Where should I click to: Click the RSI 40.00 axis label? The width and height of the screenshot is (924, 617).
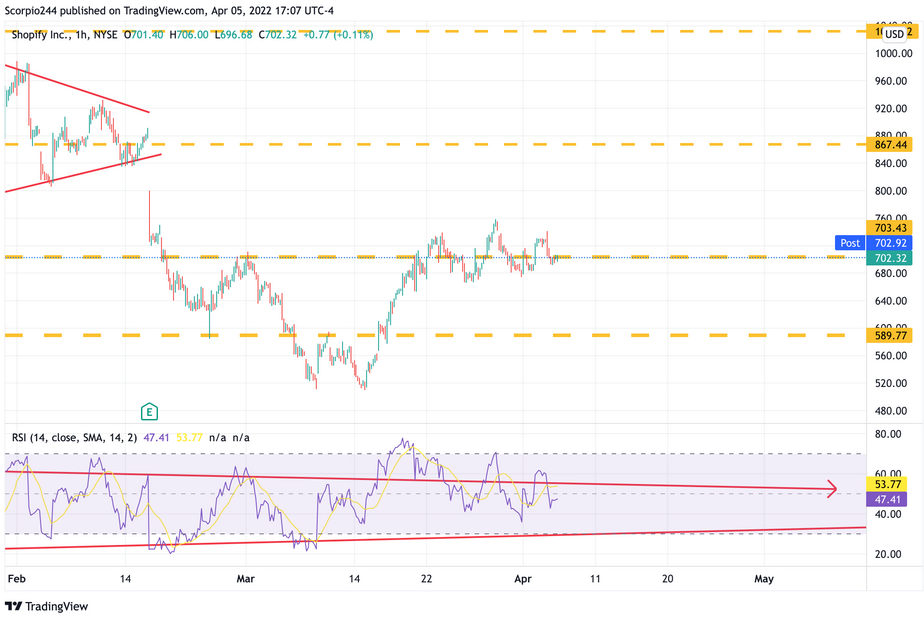pyautogui.click(x=888, y=514)
